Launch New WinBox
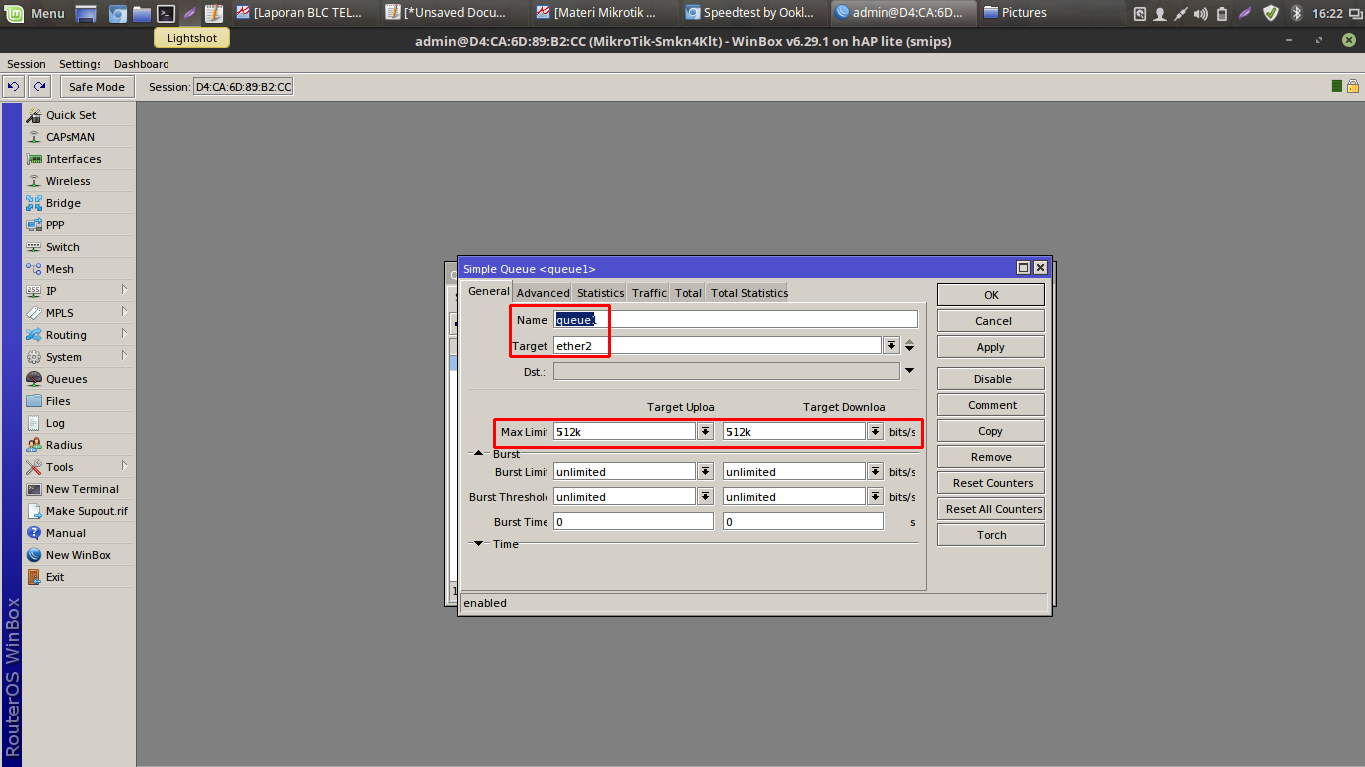The image size is (1365, 767). pos(79,555)
